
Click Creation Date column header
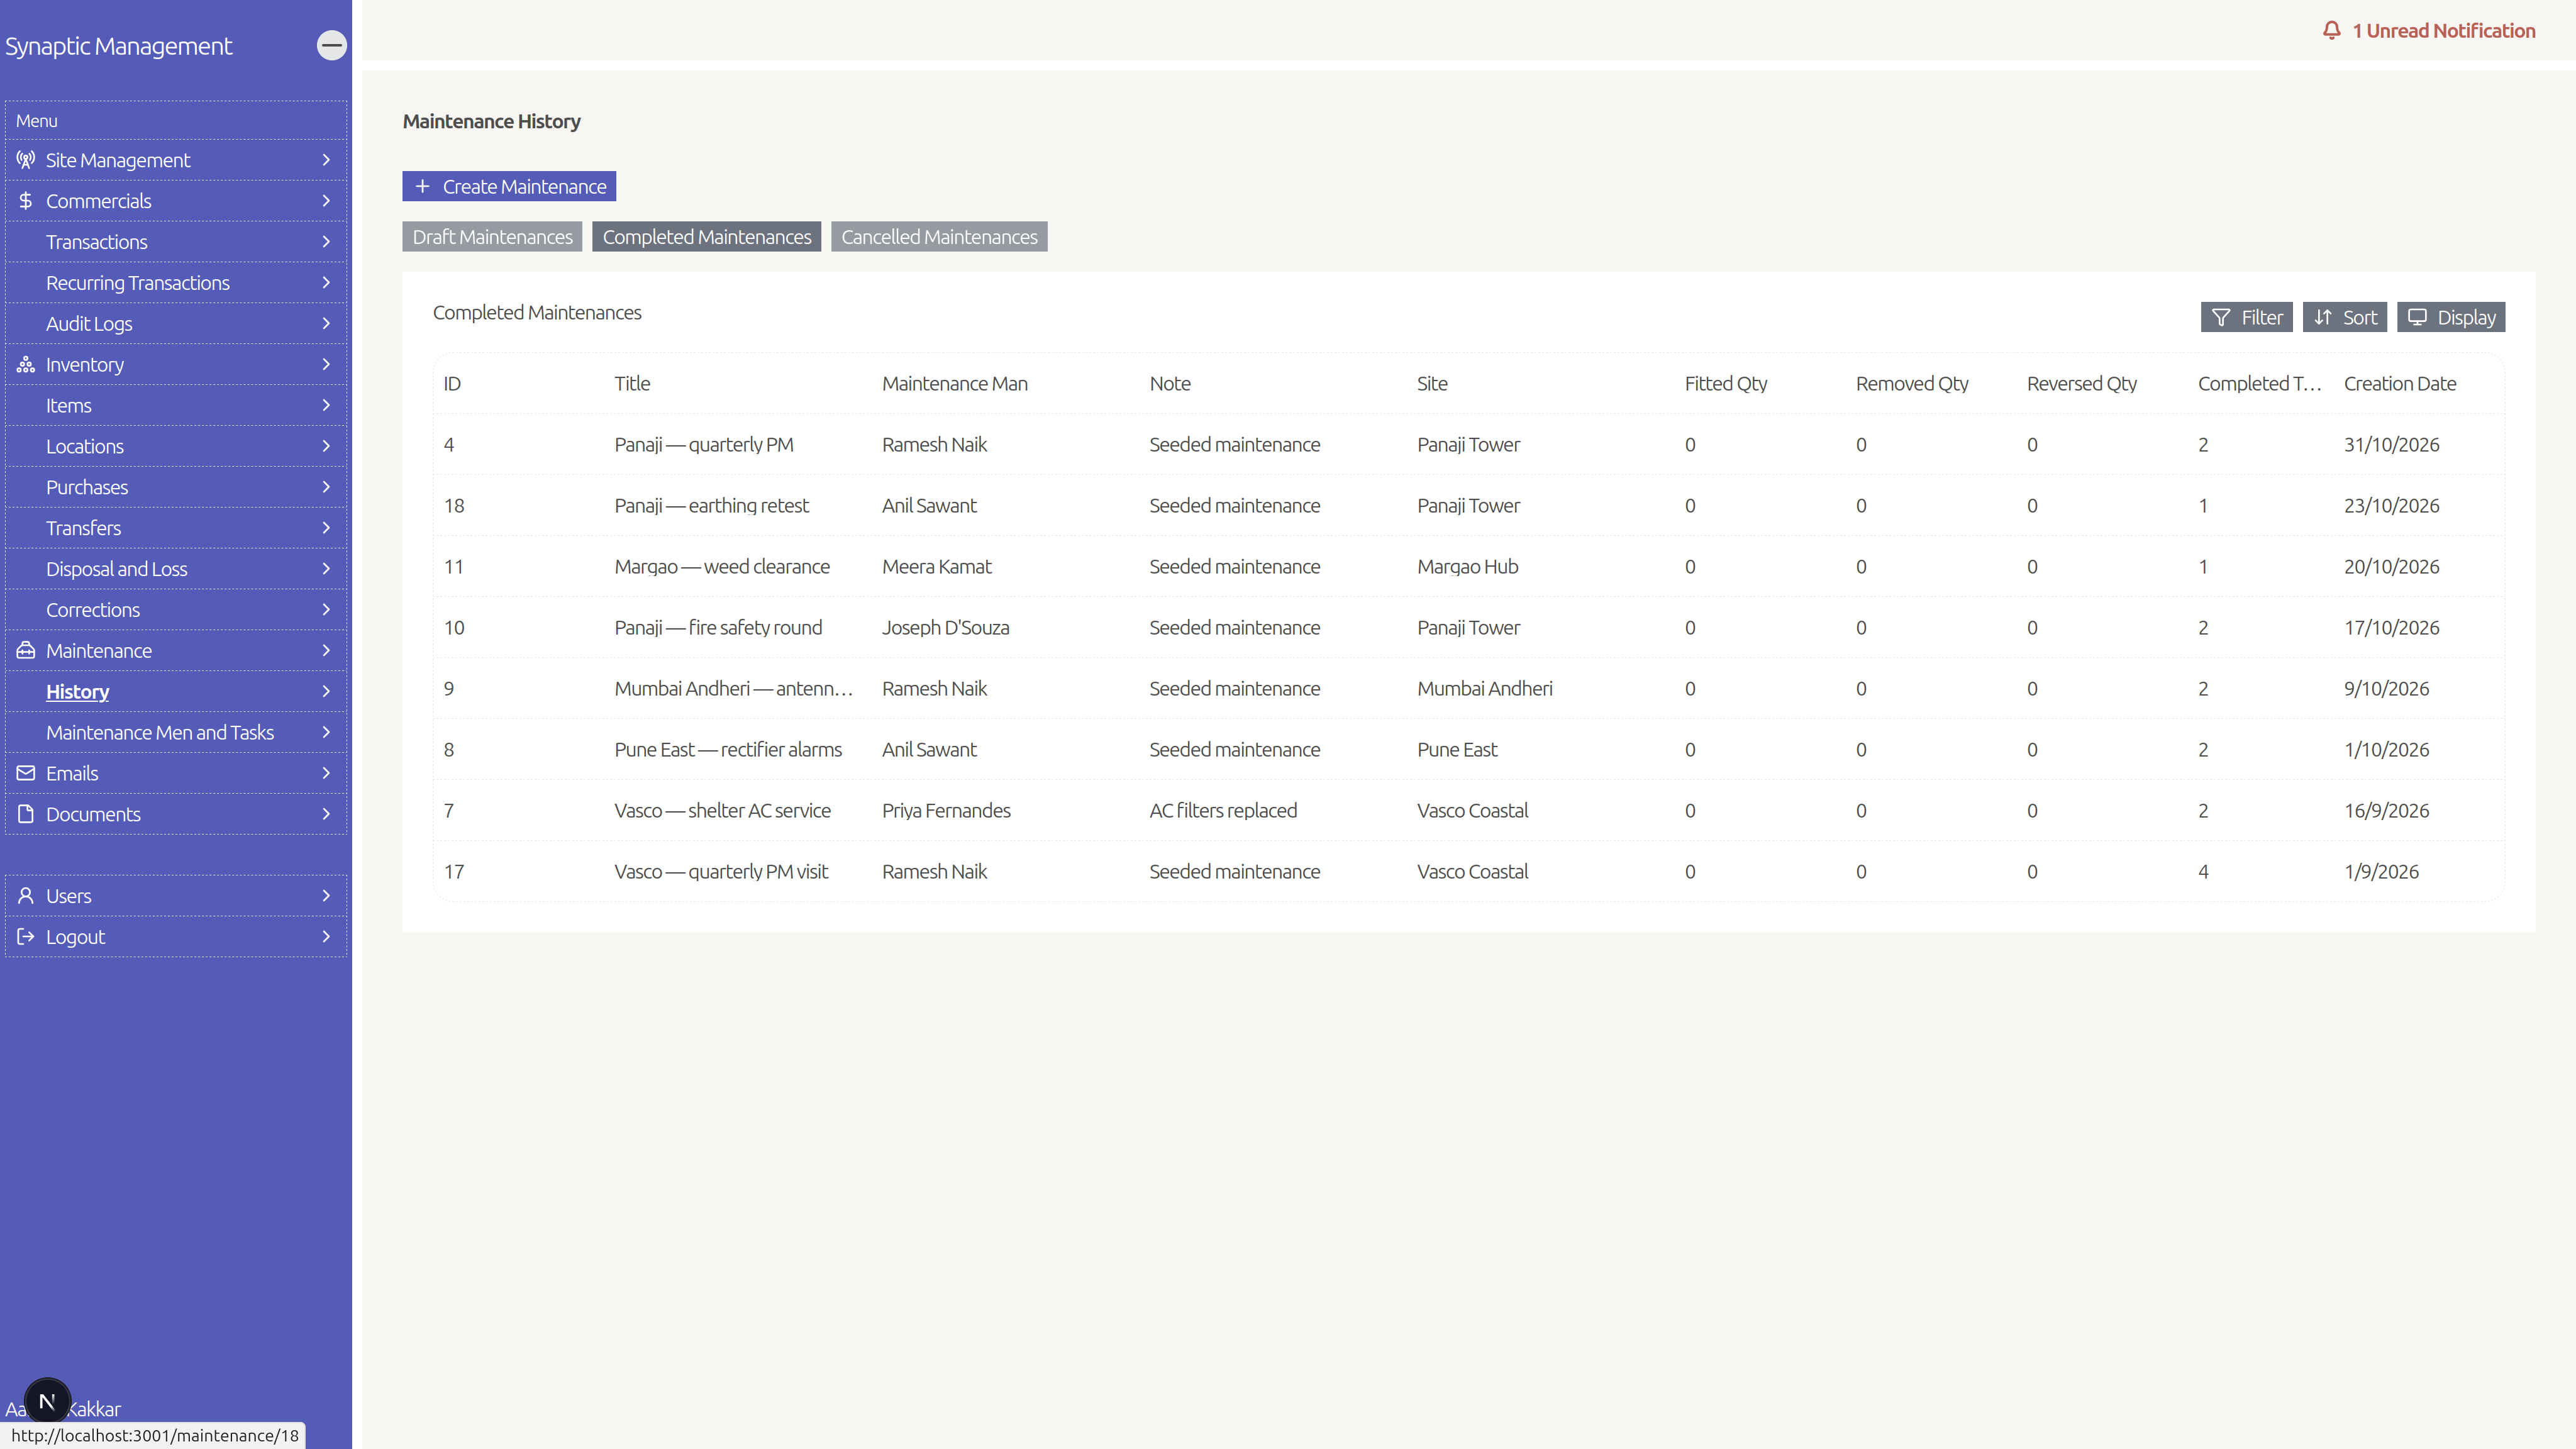point(2399,384)
